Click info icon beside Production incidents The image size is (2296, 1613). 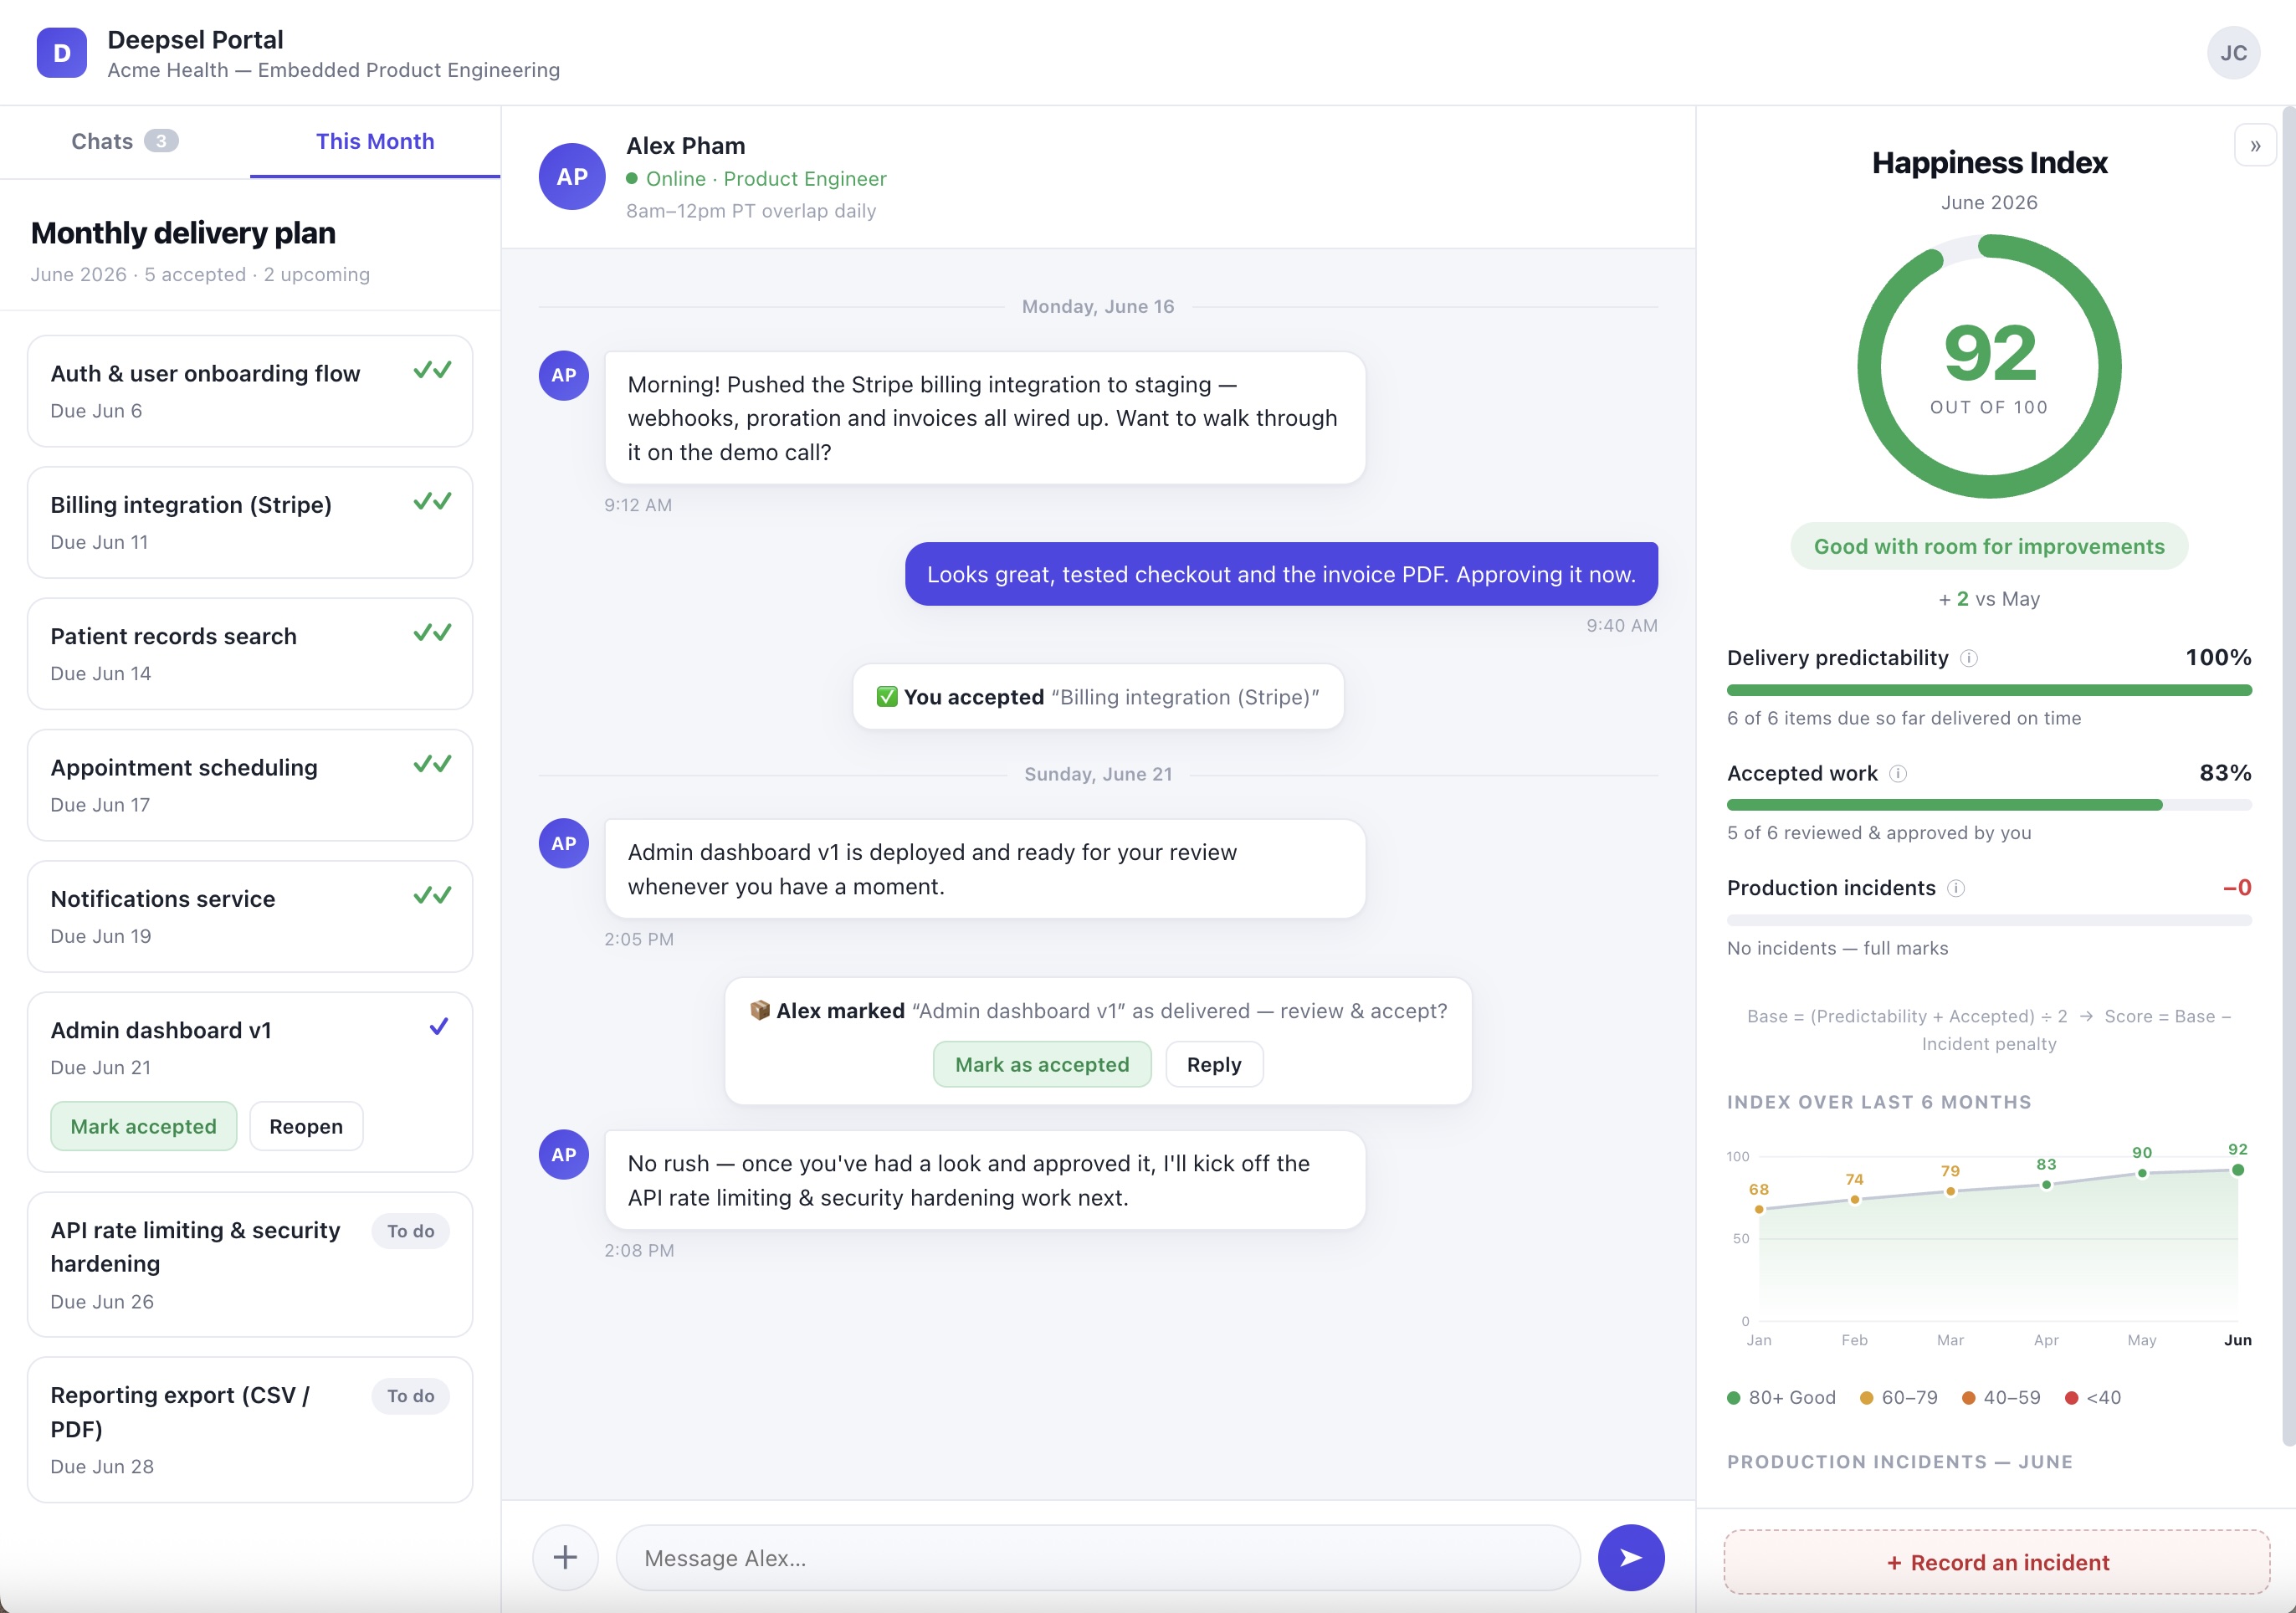point(1956,888)
